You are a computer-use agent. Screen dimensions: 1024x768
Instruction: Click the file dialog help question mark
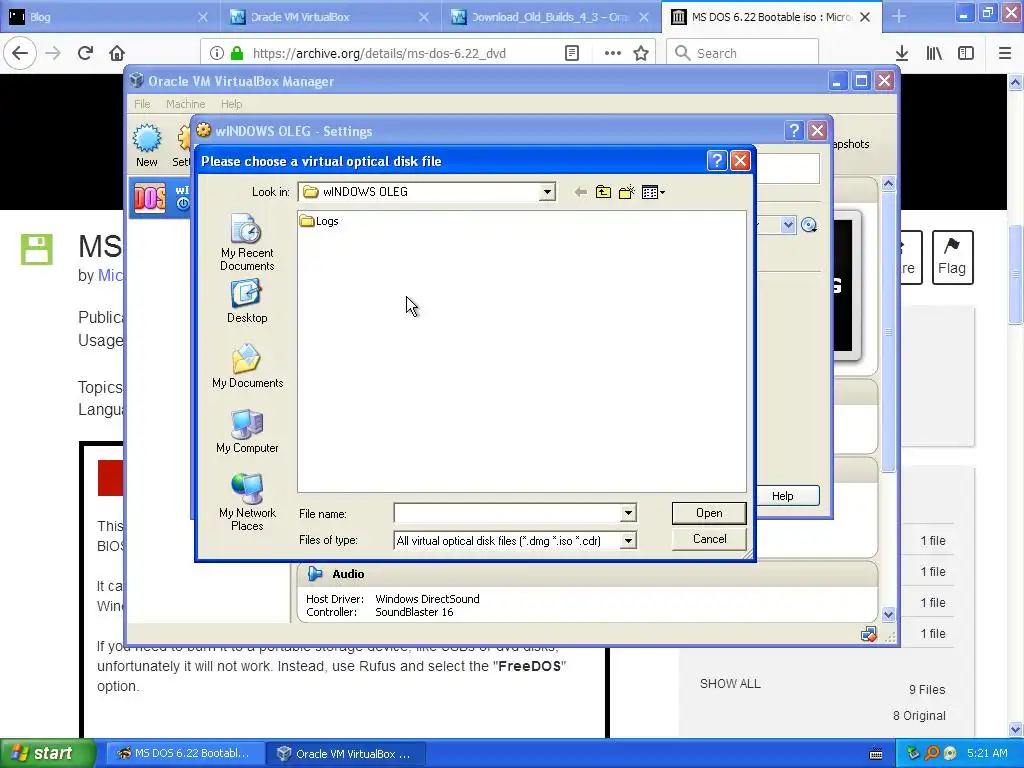(717, 161)
